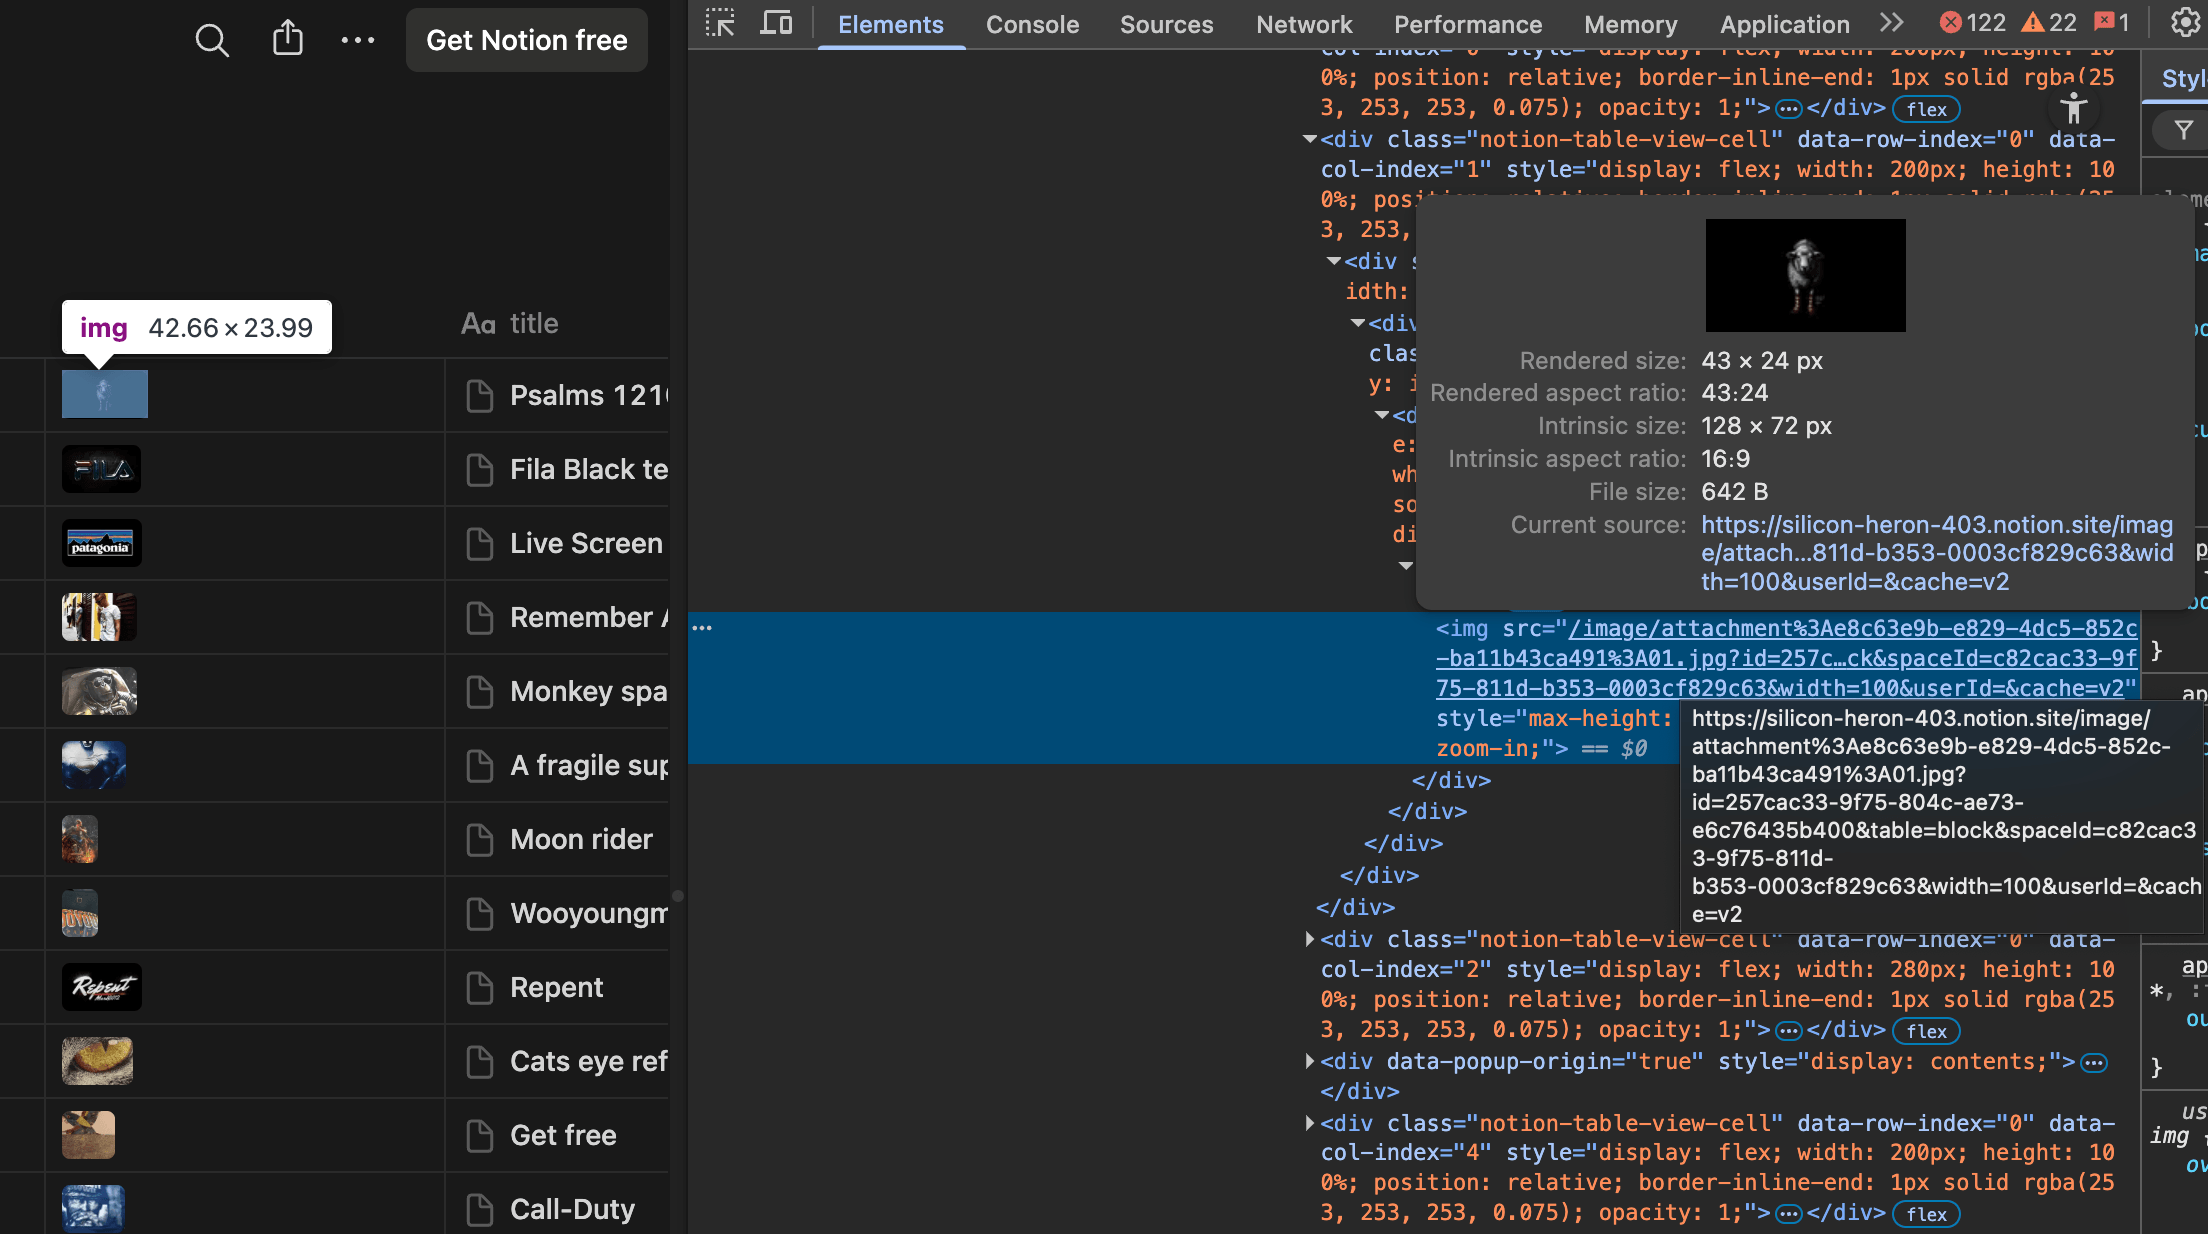Click the red error count badge
Image resolution: width=2208 pixels, height=1234 pixels.
pos(1972,23)
